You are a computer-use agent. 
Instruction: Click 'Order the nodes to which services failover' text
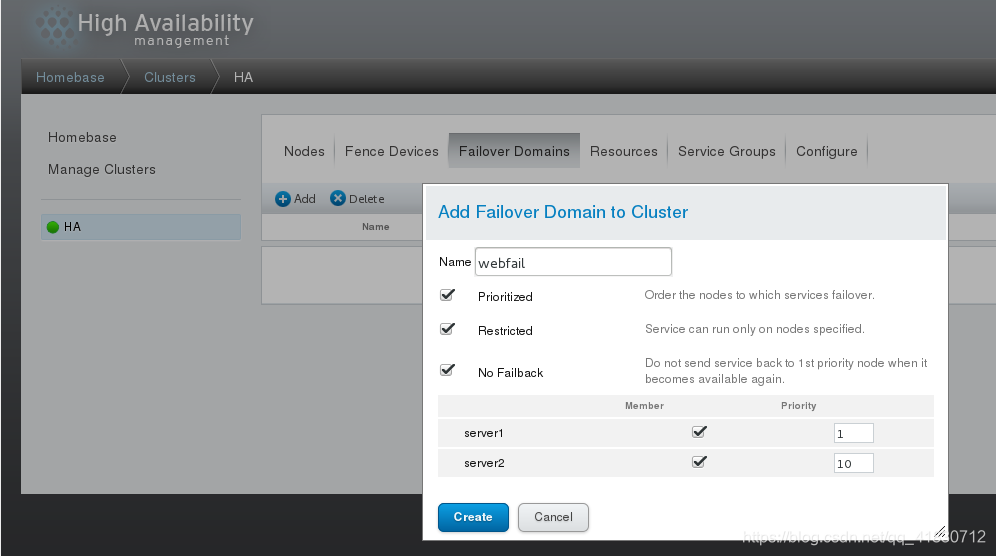click(759, 295)
